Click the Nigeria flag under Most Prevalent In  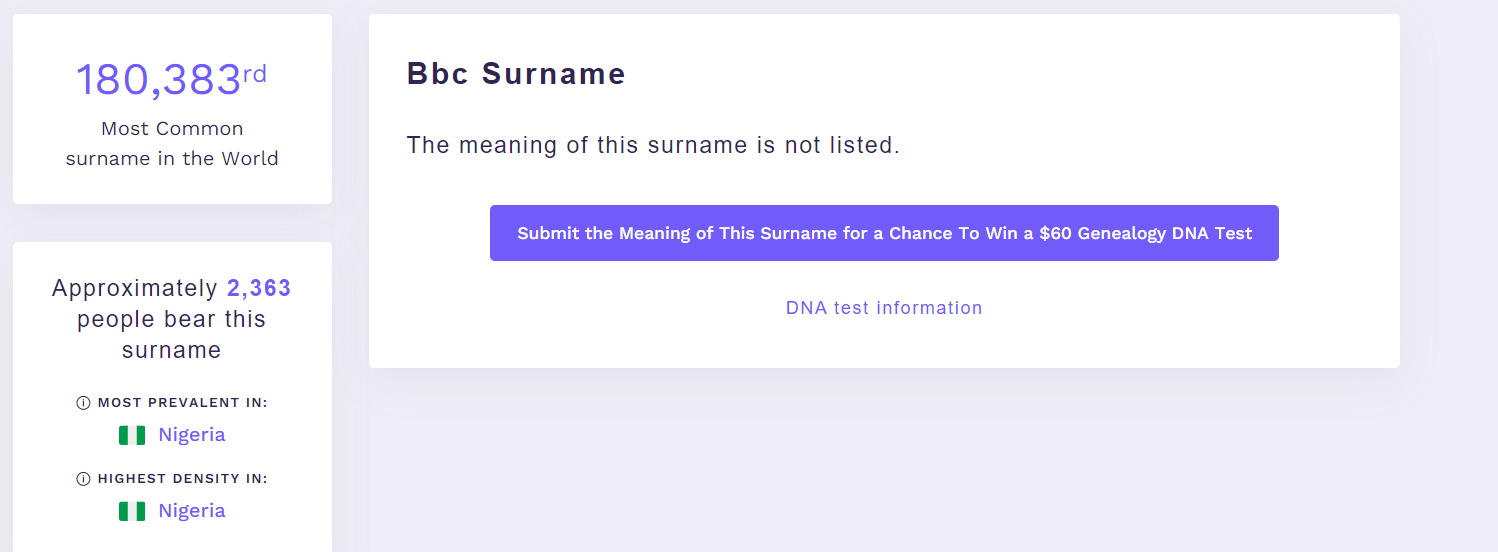point(132,435)
